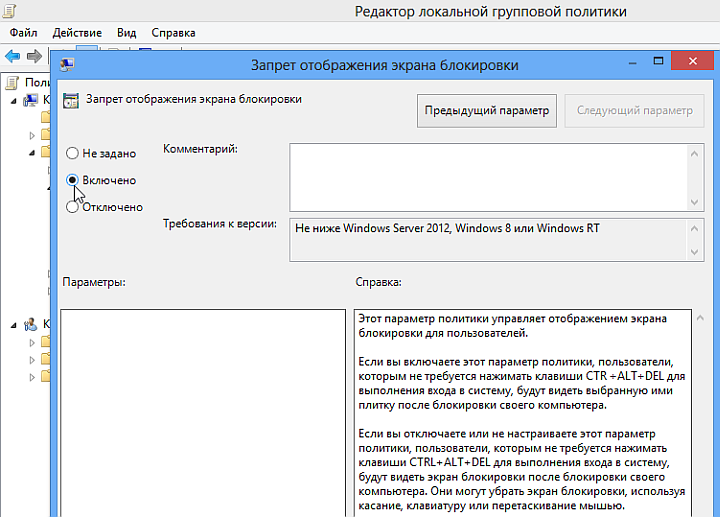Screen dimensions: 720x517
Task: Click the policy editor scroll icon in tree root
Action: pyautogui.click(x=12, y=82)
